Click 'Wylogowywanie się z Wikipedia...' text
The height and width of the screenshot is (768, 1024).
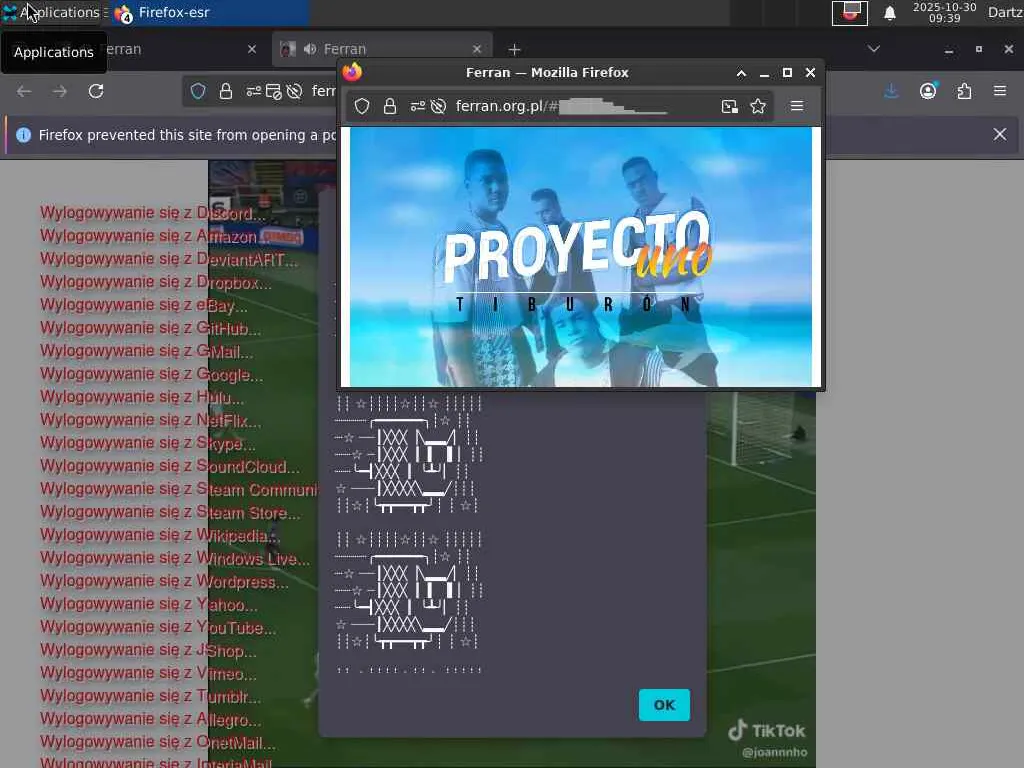[160, 535]
